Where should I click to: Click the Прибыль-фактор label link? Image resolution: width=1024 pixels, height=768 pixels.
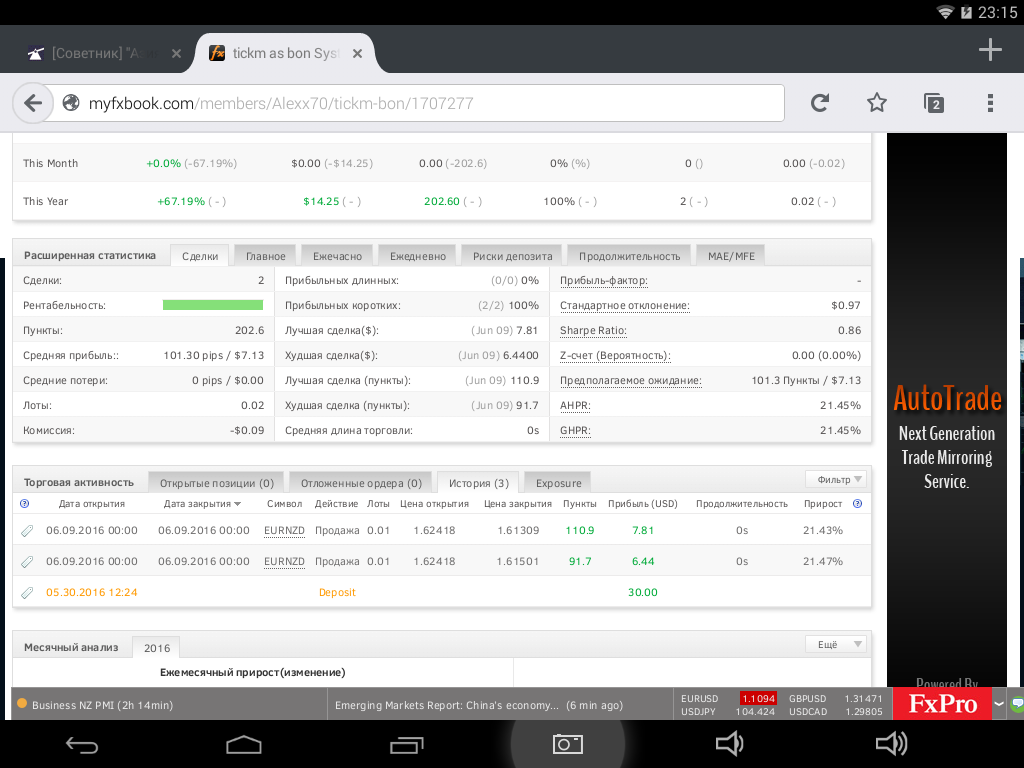pos(603,281)
